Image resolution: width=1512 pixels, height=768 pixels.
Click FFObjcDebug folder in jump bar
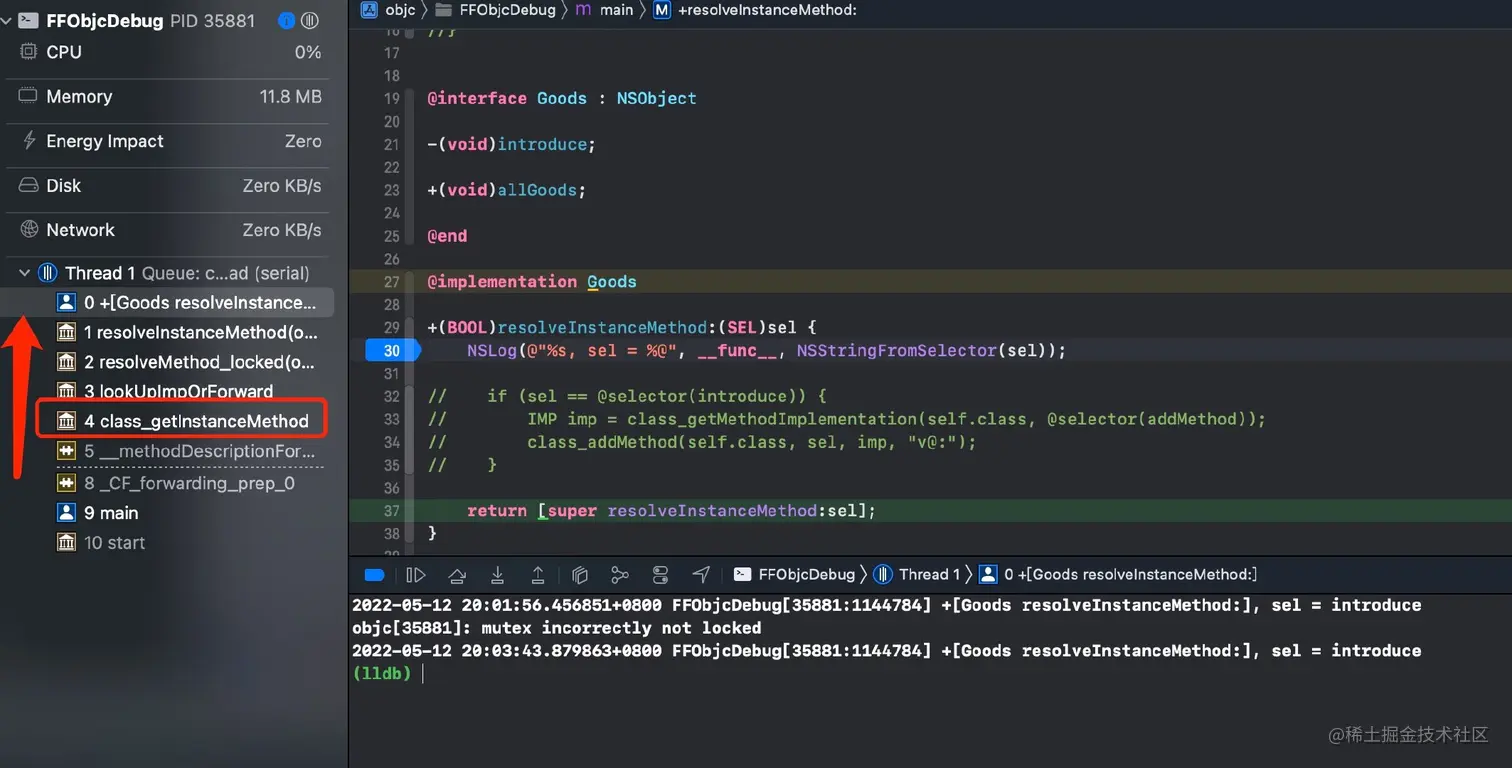[x=495, y=9]
